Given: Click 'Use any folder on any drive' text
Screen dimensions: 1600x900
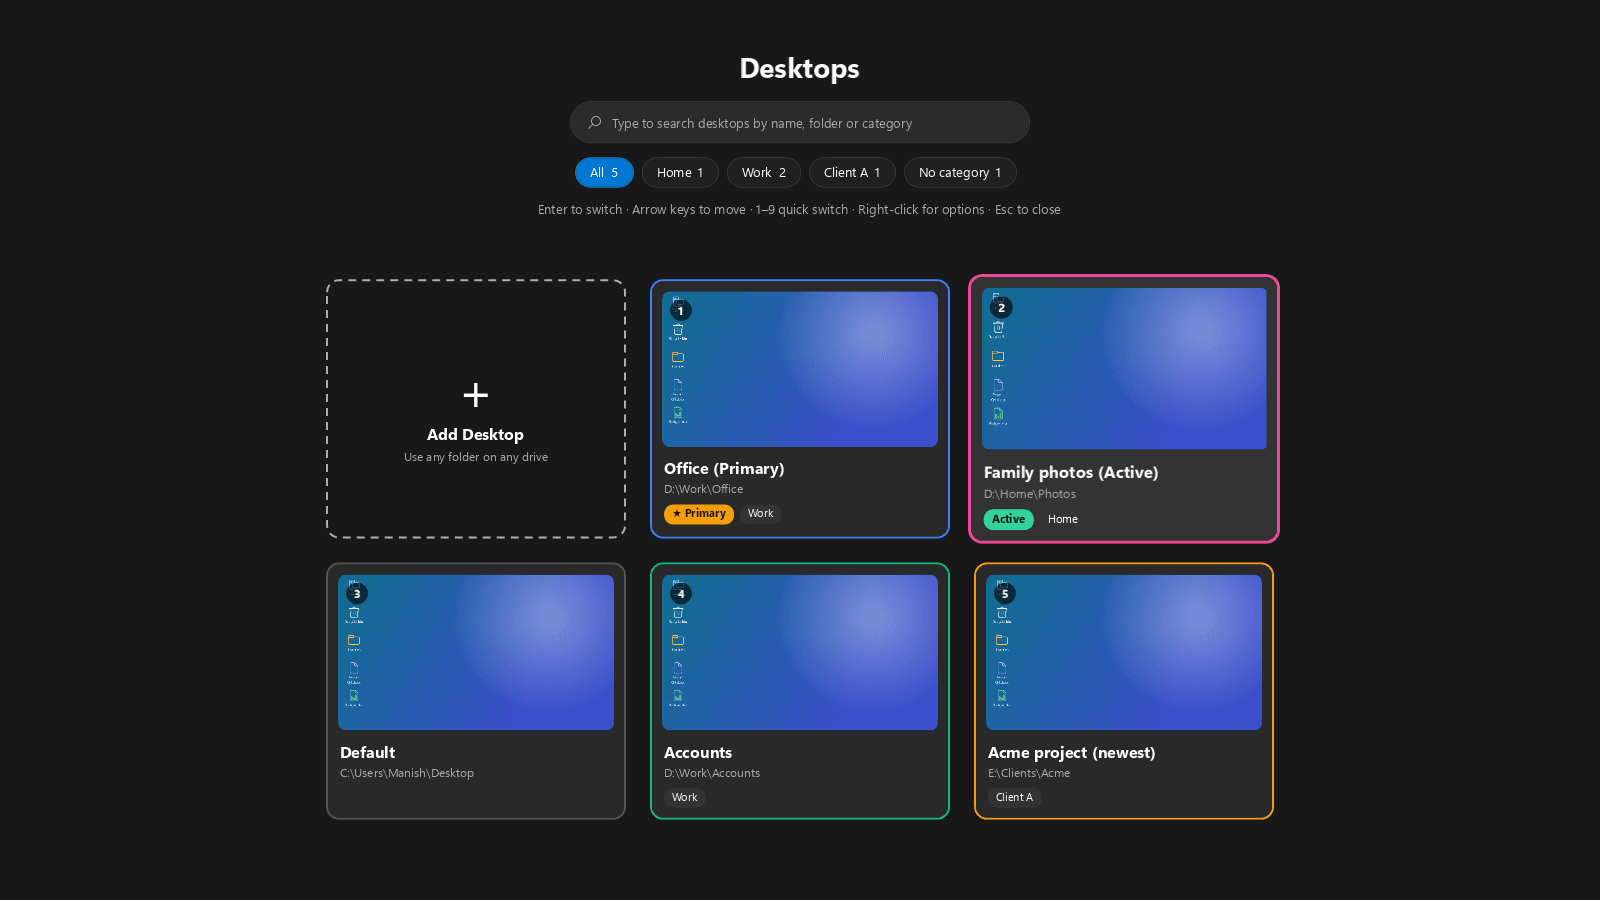Looking at the screenshot, I should (476, 458).
